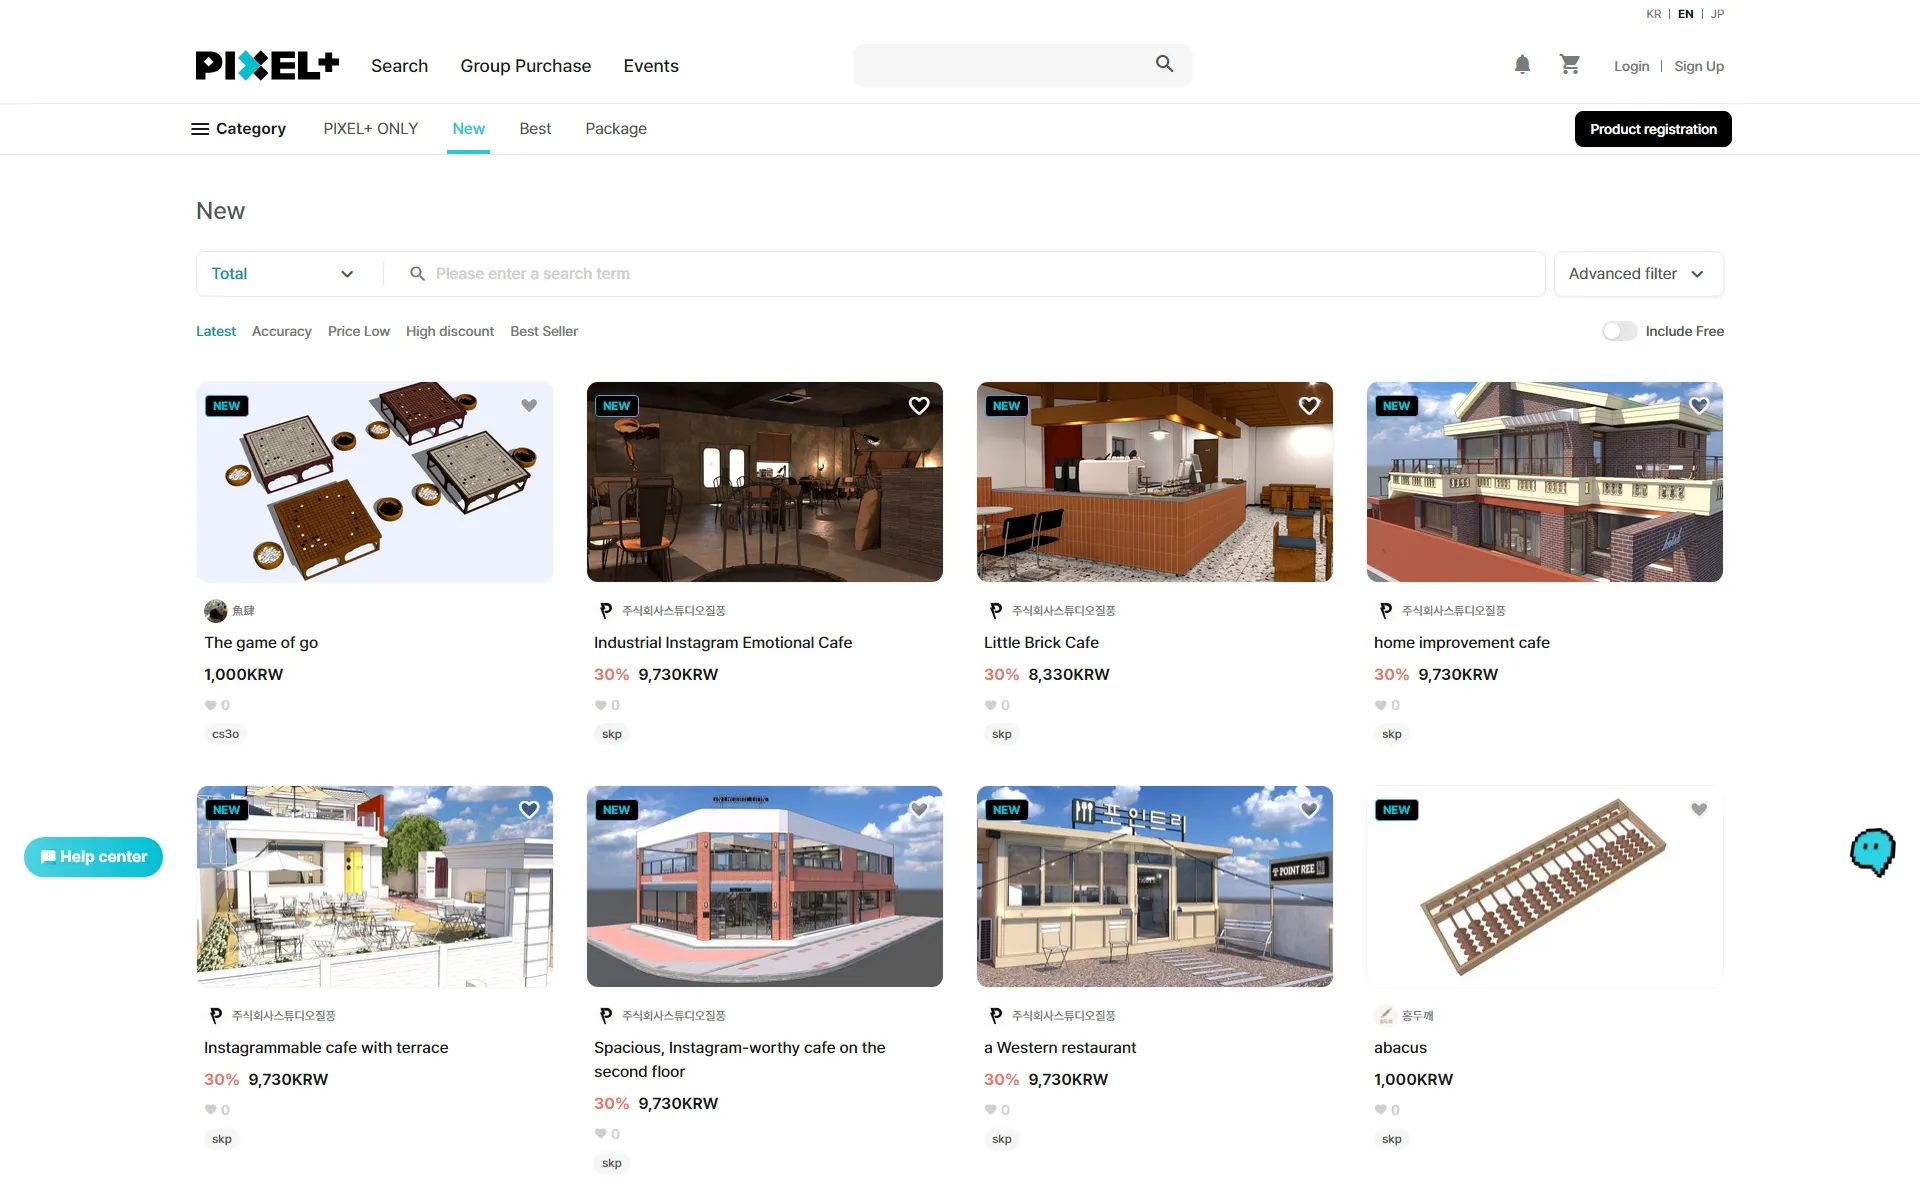Sort by High discount
This screenshot has height=1184, width=1920.
click(x=449, y=331)
